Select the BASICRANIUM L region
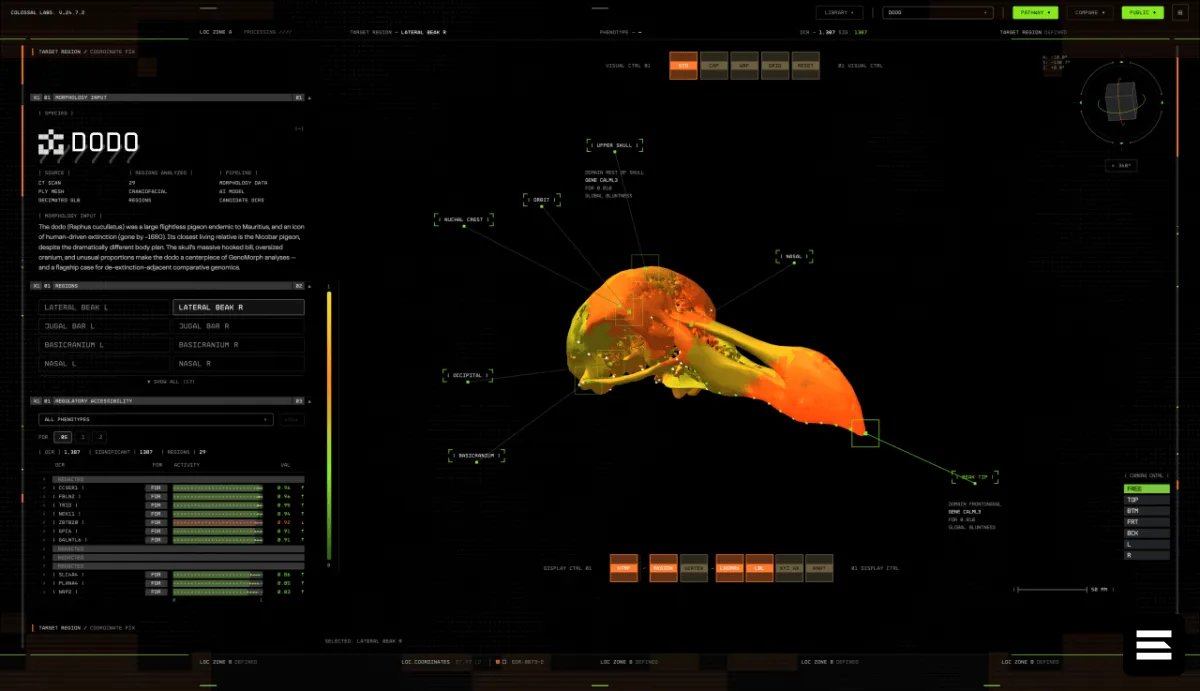This screenshot has height=691, width=1200. coord(104,345)
